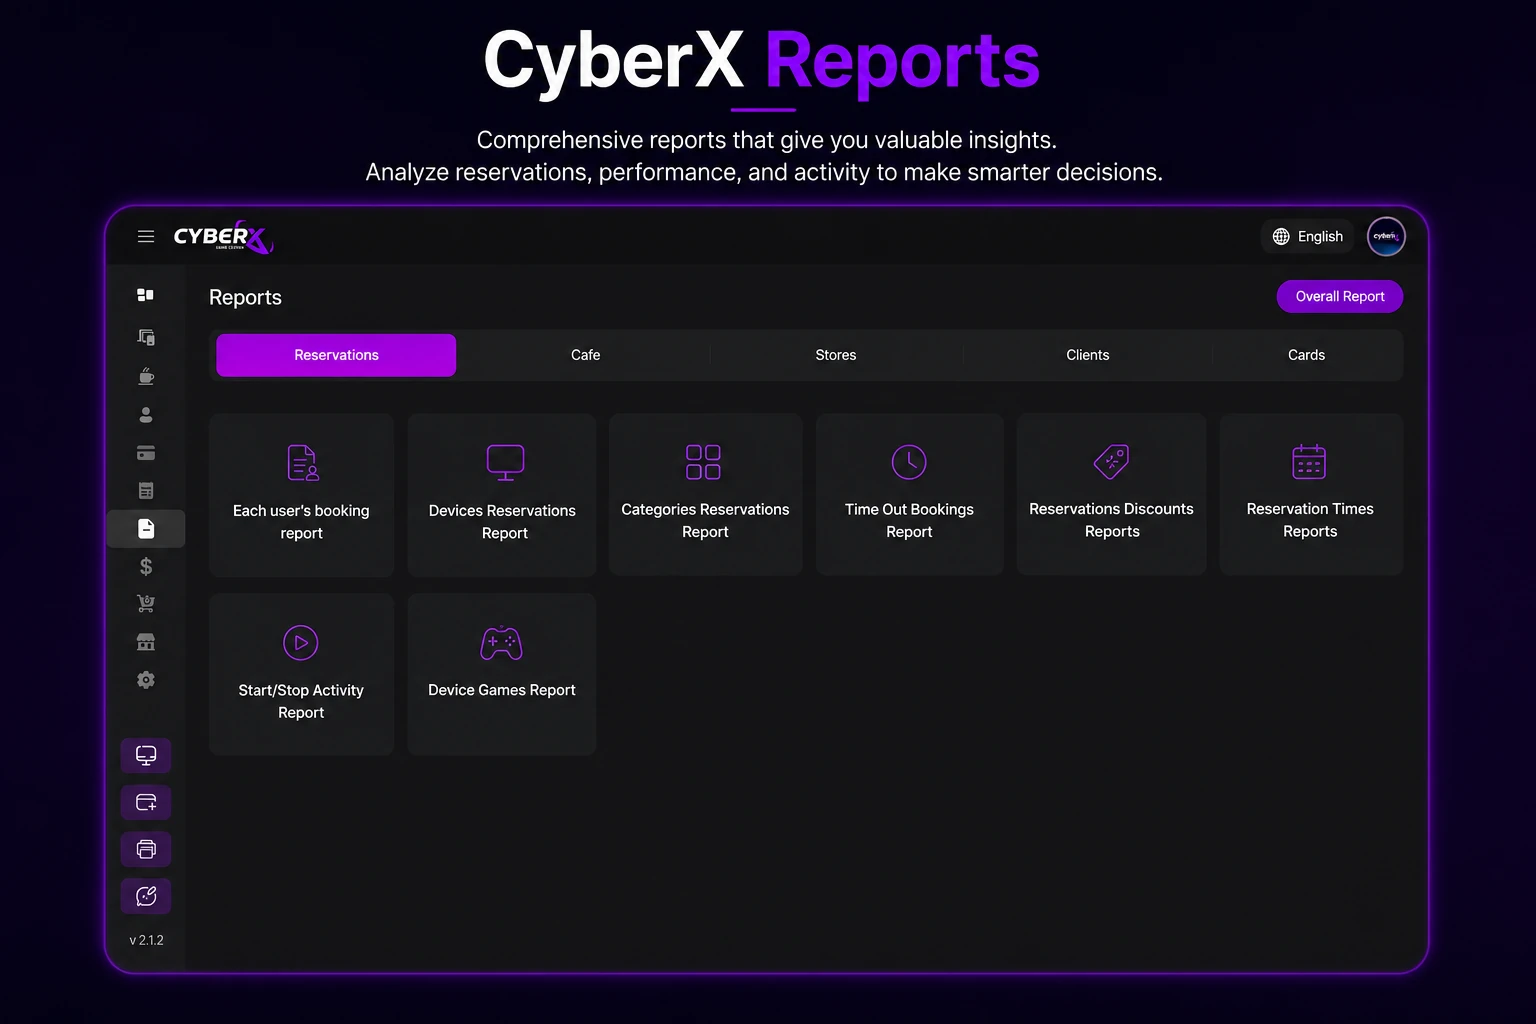Viewport: 1536px width, 1024px height.
Task: Click the Reservations Discounts tag icon
Action: tap(1111, 462)
